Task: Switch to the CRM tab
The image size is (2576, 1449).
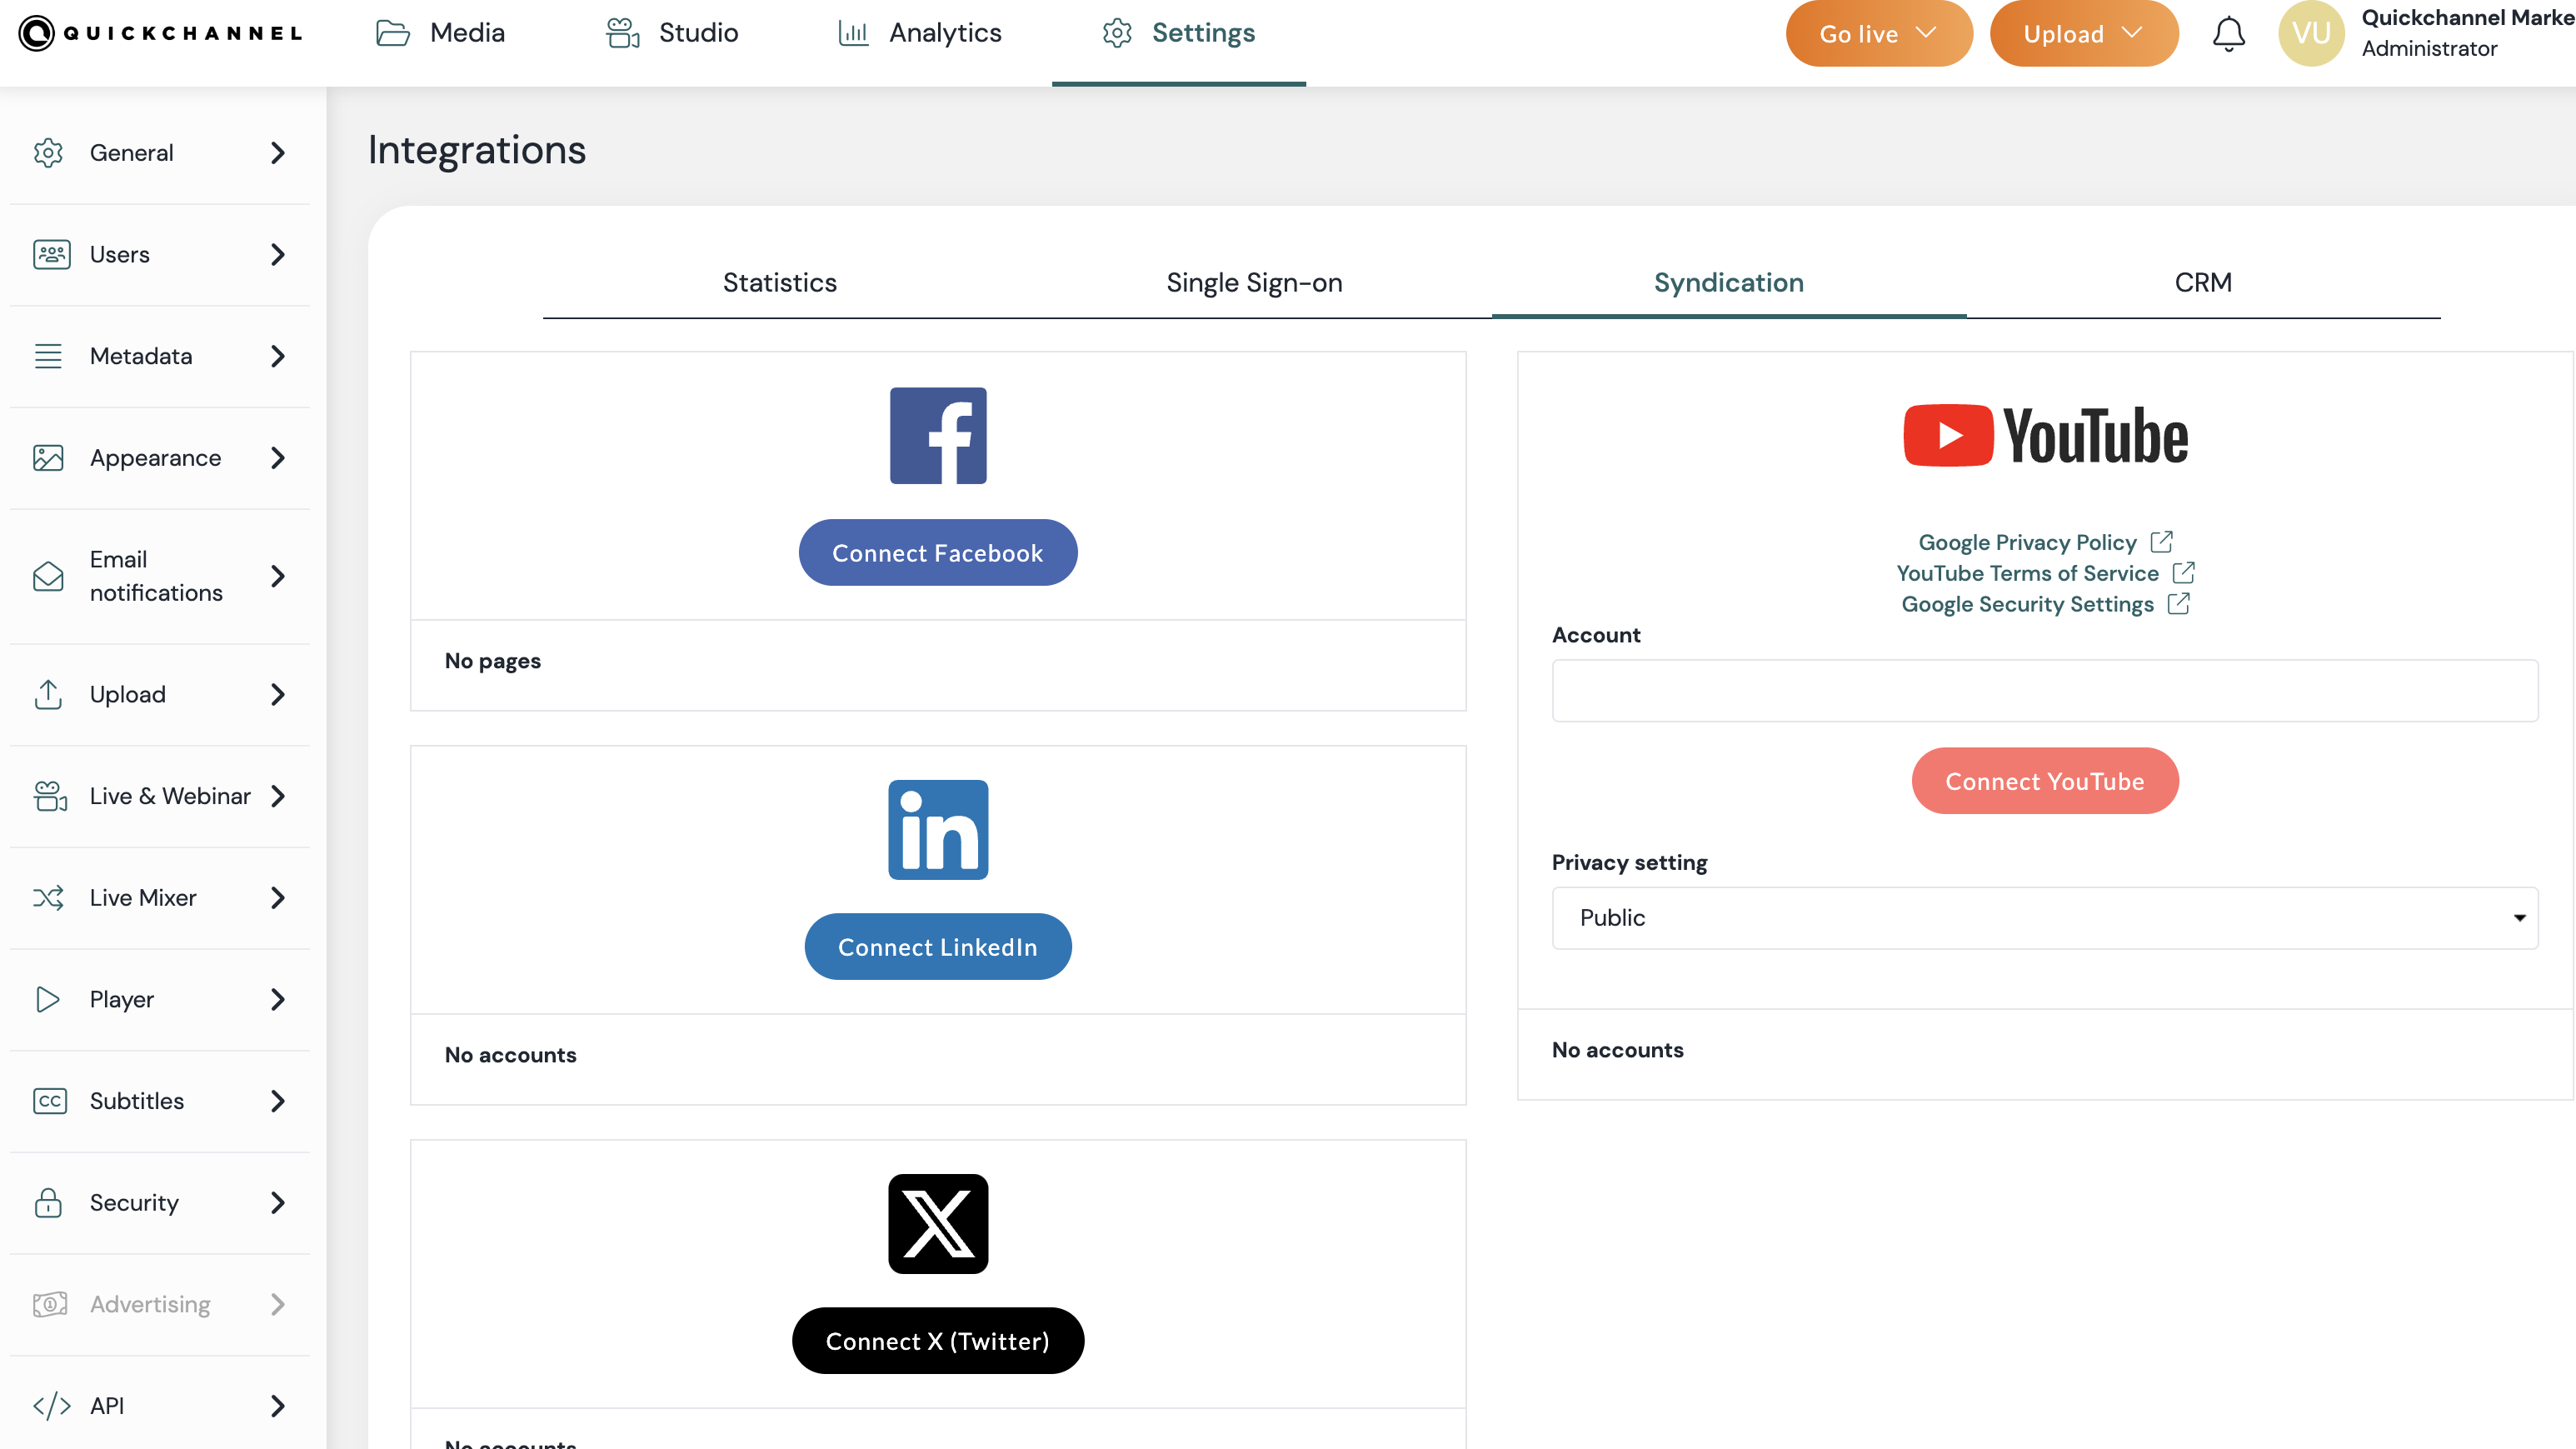Action: (2204, 283)
